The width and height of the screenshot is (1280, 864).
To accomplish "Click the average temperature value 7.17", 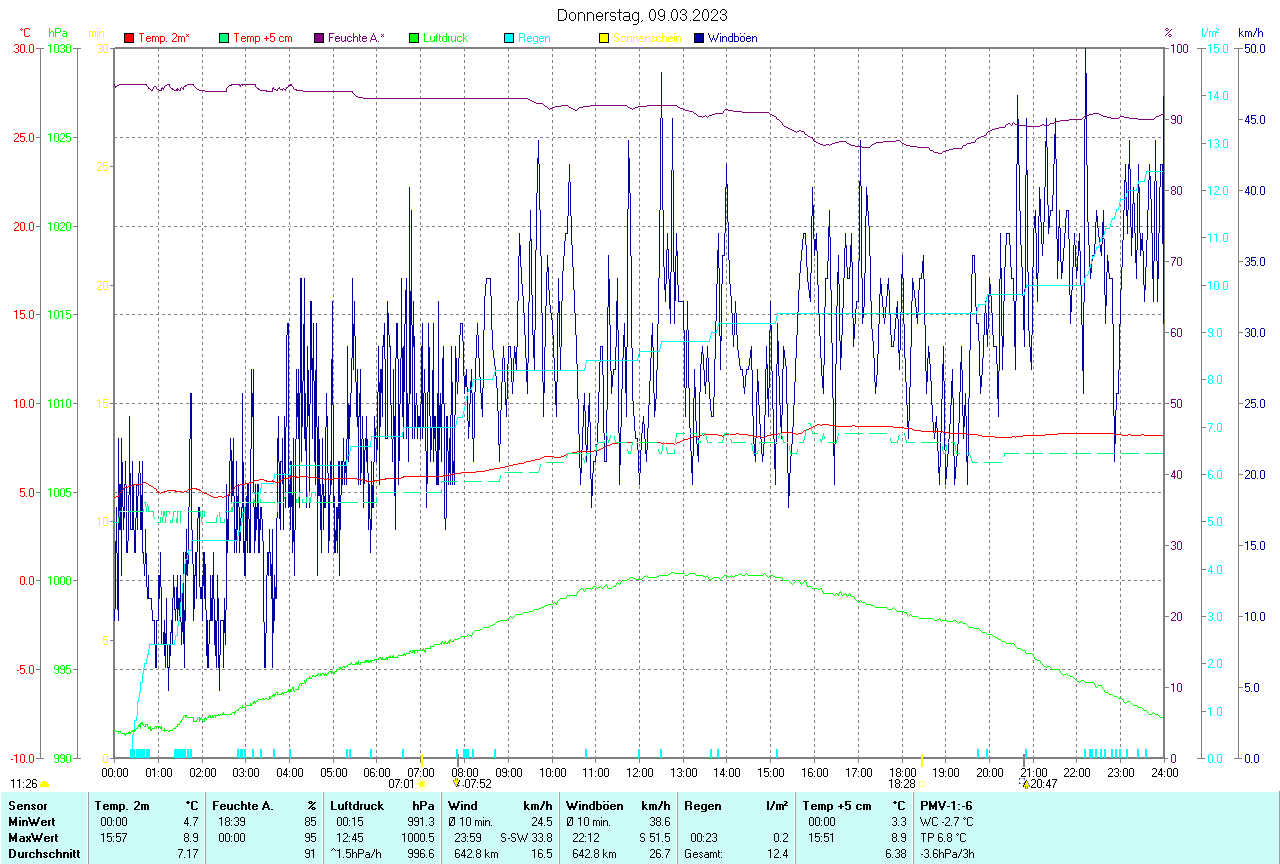I will click(x=188, y=854).
